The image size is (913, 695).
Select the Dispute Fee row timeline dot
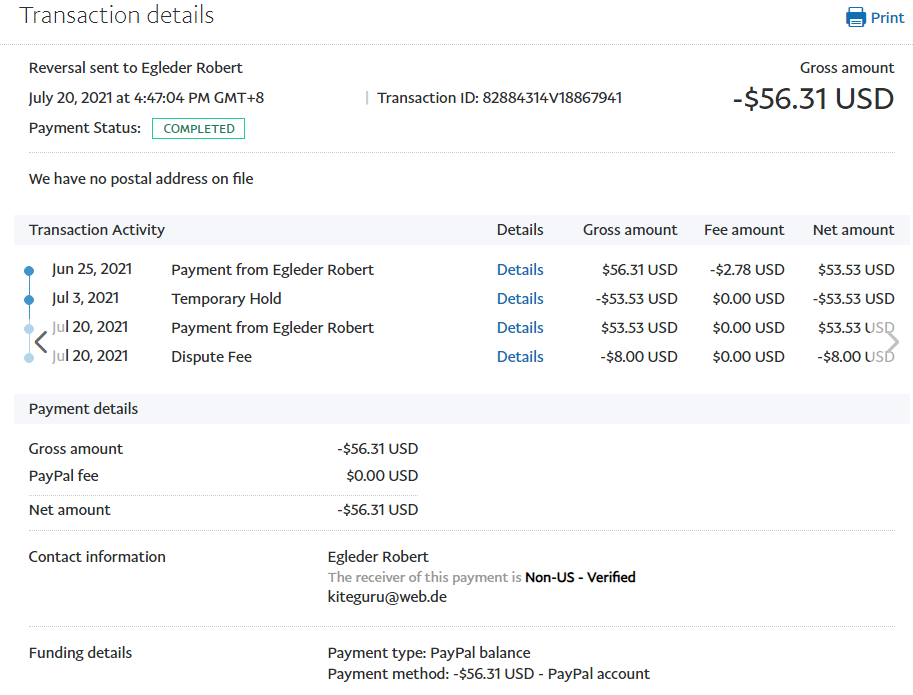(x=29, y=357)
